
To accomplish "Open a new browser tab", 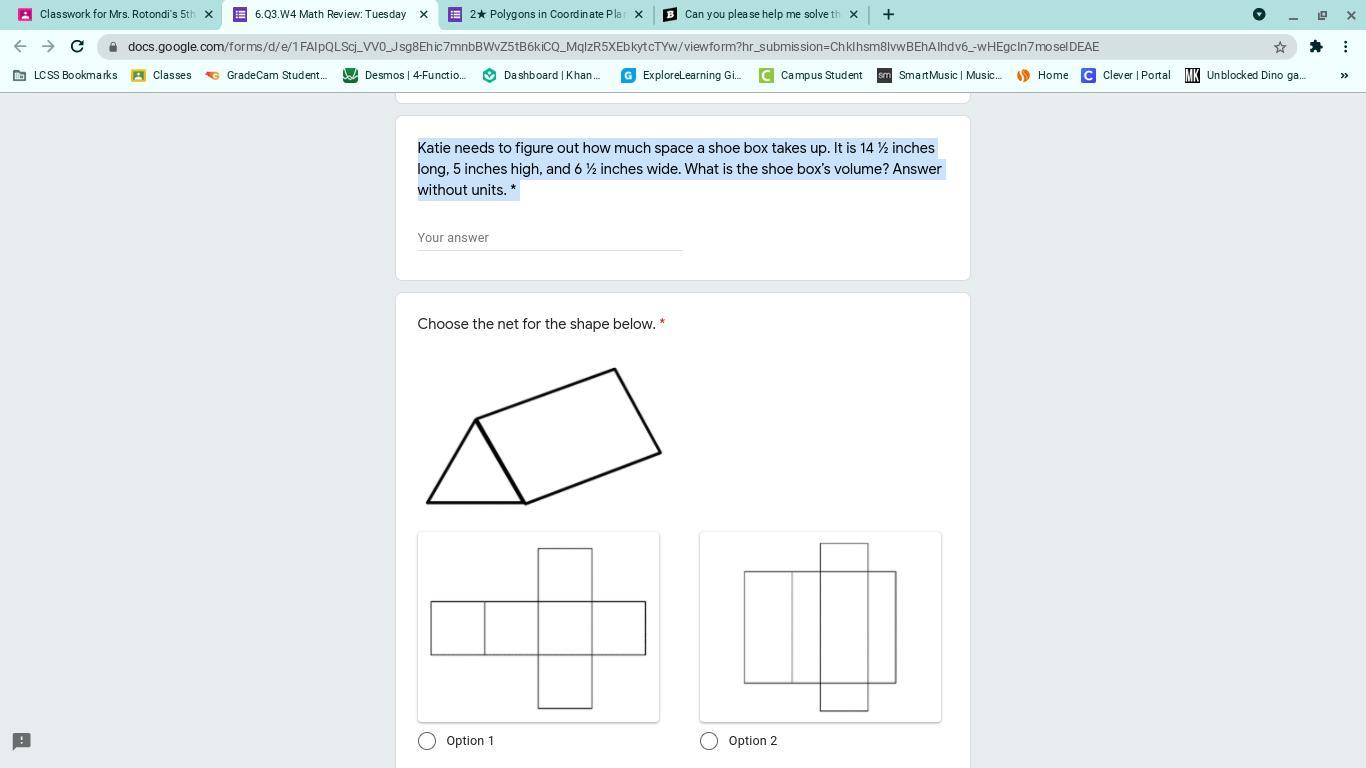I will (x=888, y=14).
